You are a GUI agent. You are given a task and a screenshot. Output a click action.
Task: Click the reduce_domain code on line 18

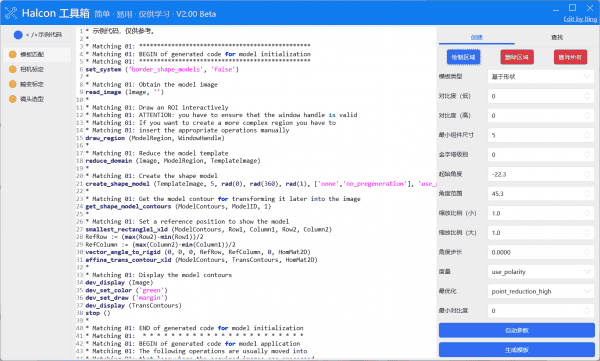(173, 161)
